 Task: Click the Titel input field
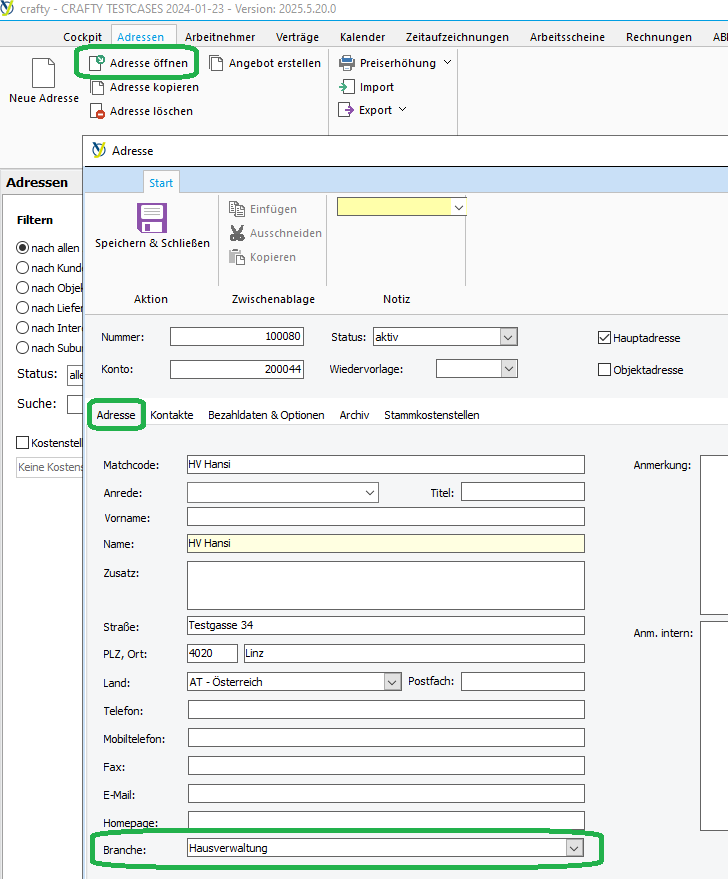click(523, 492)
